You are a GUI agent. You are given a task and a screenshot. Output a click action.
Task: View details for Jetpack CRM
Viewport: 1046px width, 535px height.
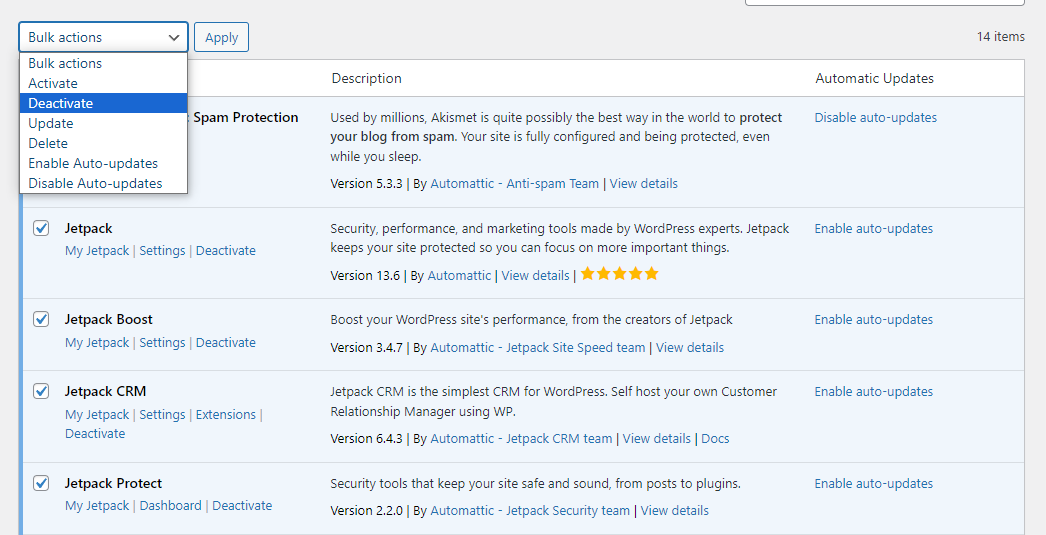(x=656, y=439)
